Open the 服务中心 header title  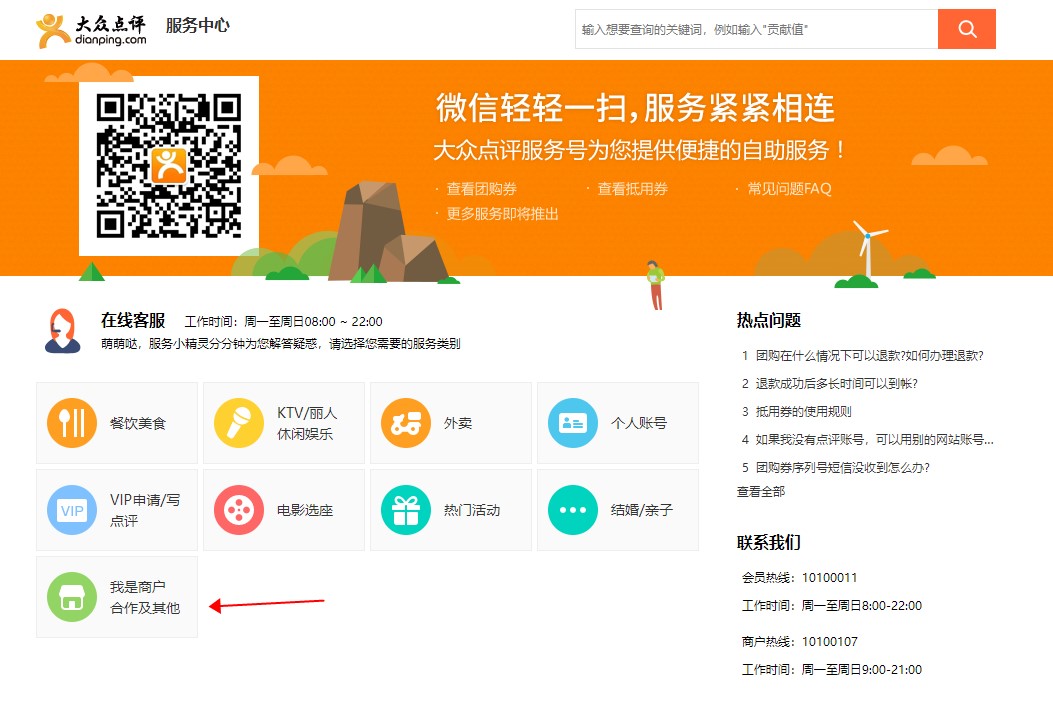(x=197, y=26)
